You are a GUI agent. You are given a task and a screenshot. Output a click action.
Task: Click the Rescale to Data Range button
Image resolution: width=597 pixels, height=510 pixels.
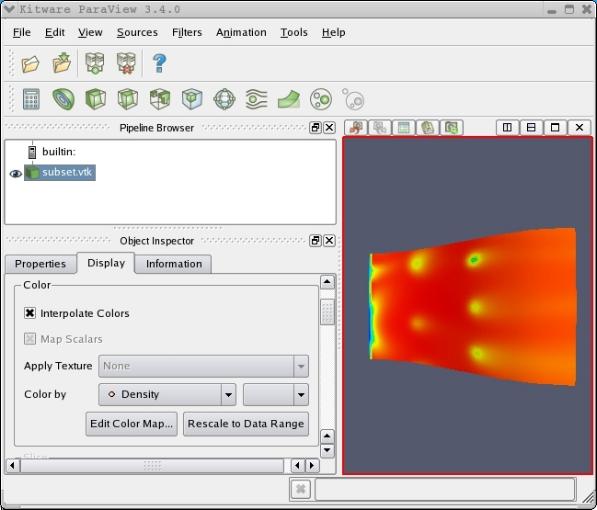click(x=246, y=424)
